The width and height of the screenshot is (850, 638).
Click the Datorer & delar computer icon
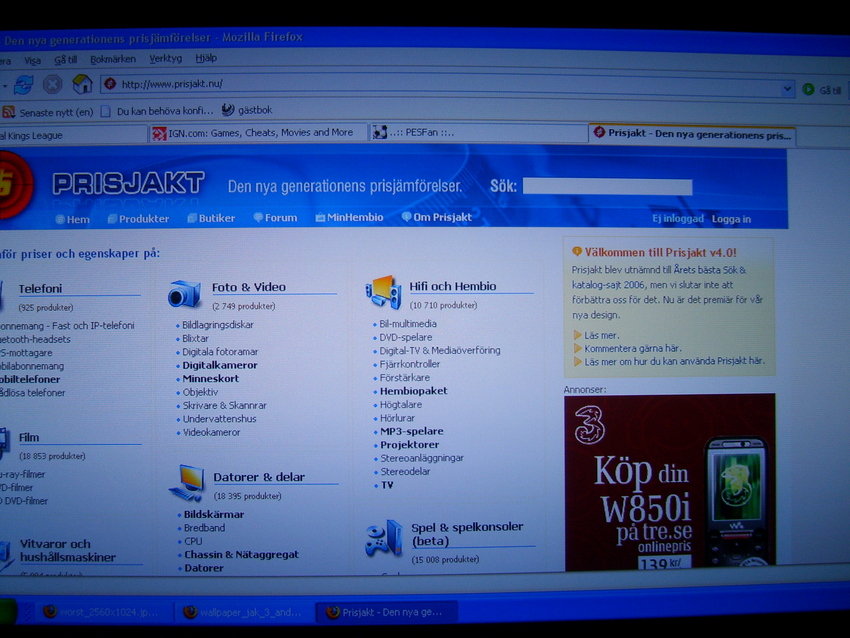(x=187, y=483)
